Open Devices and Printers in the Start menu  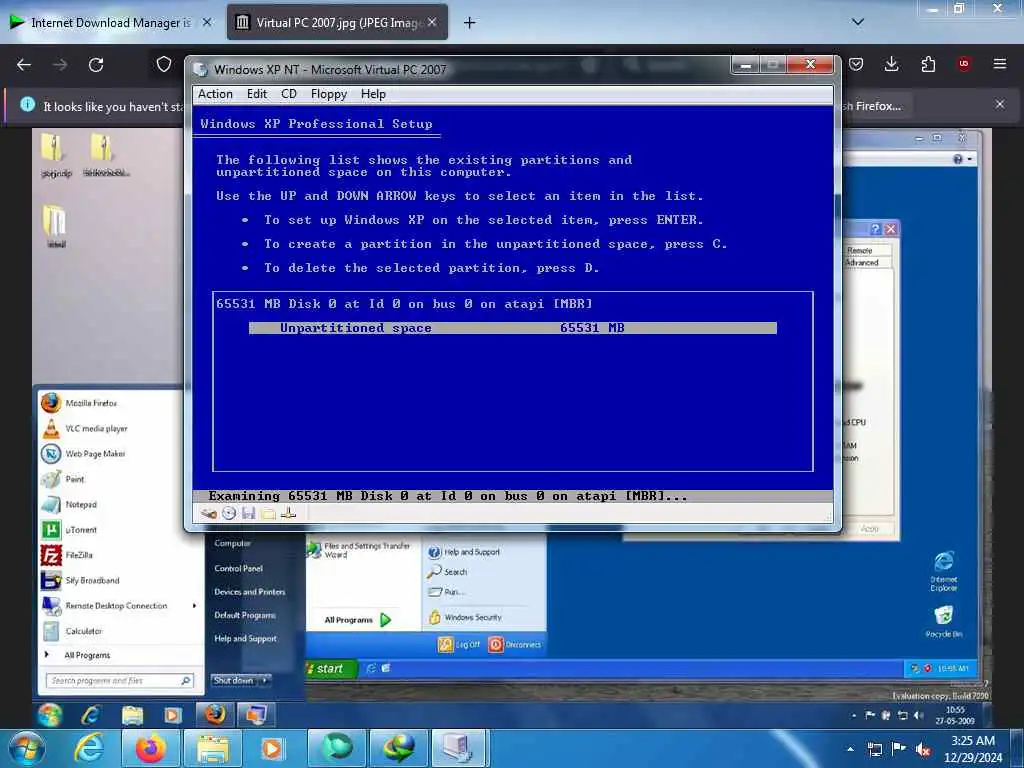tap(249, 592)
